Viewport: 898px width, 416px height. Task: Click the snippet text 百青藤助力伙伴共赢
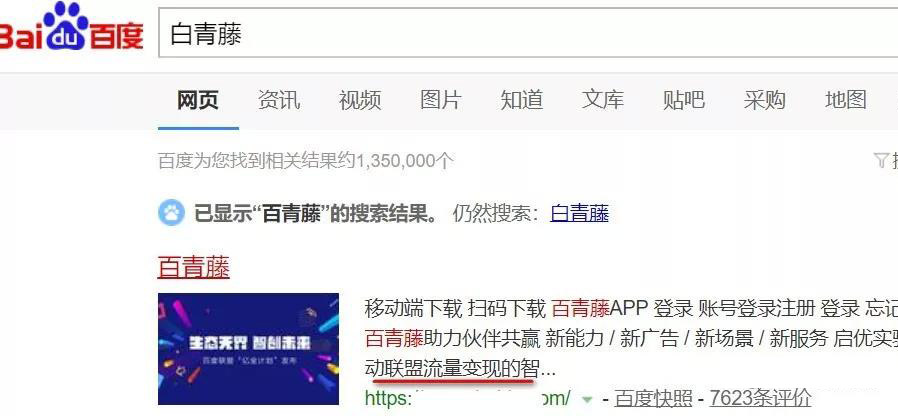[452, 339]
